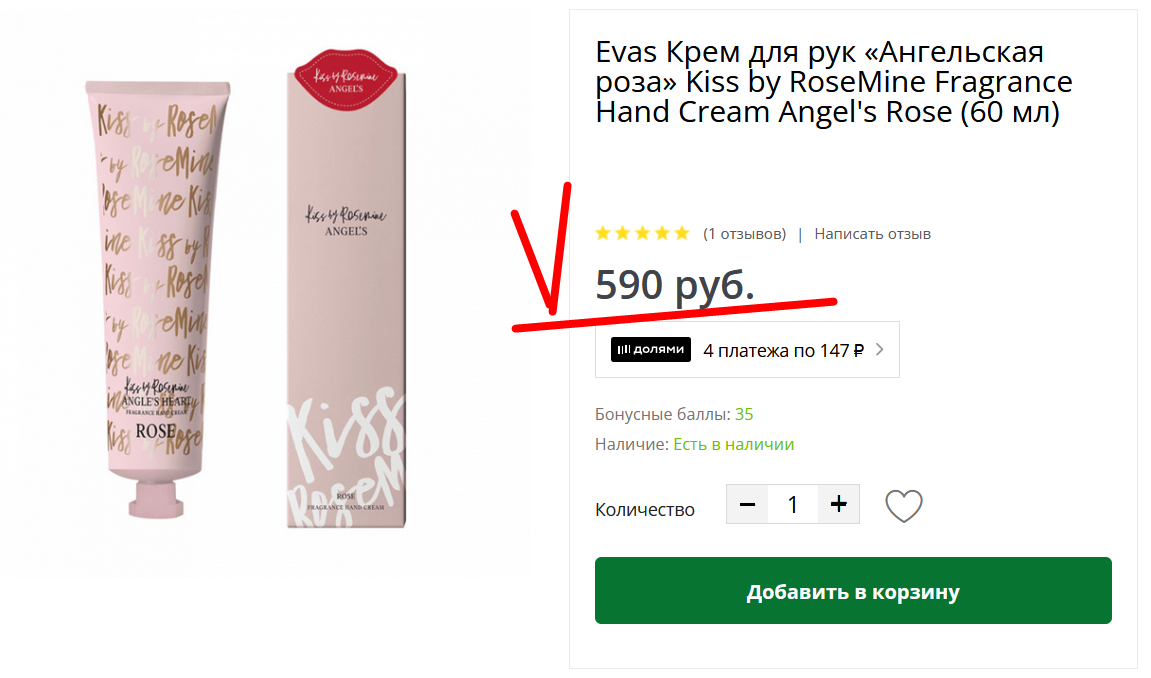Open the 1 отзывов reviews link
This screenshot has height=678, width=1151.
point(744,234)
